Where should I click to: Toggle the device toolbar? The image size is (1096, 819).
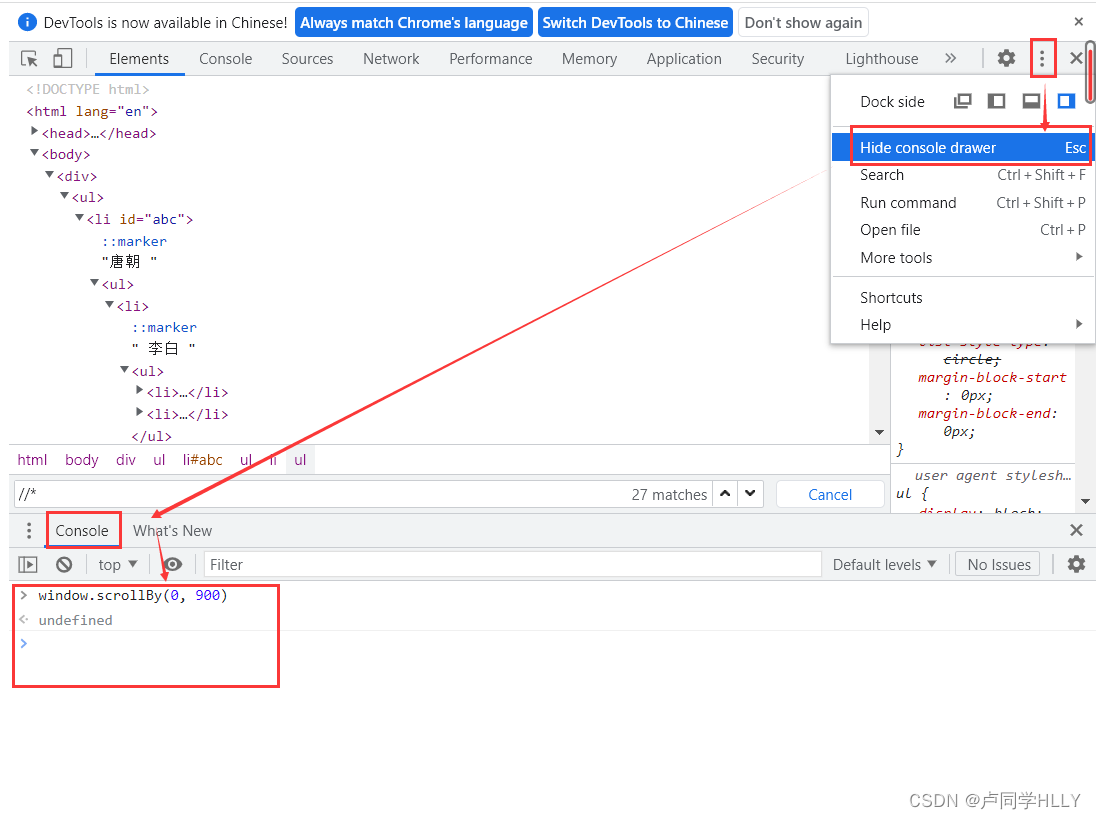tap(62, 58)
